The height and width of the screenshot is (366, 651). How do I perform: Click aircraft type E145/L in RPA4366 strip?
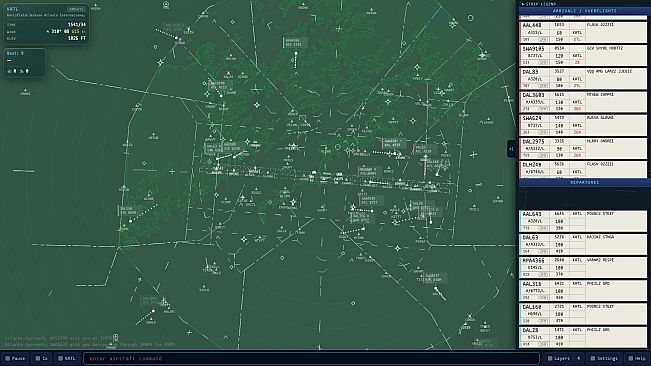tap(535, 268)
